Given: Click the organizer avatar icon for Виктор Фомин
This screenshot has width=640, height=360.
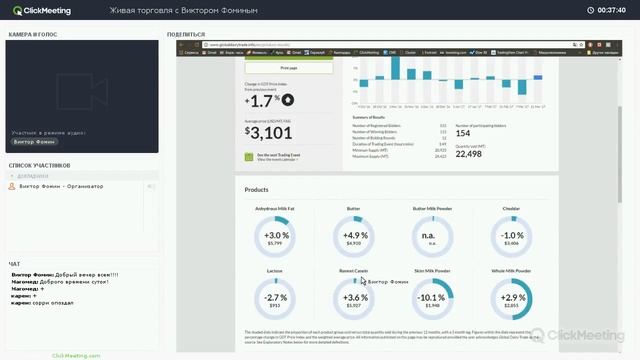Looking at the screenshot, I should click(x=12, y=187).
